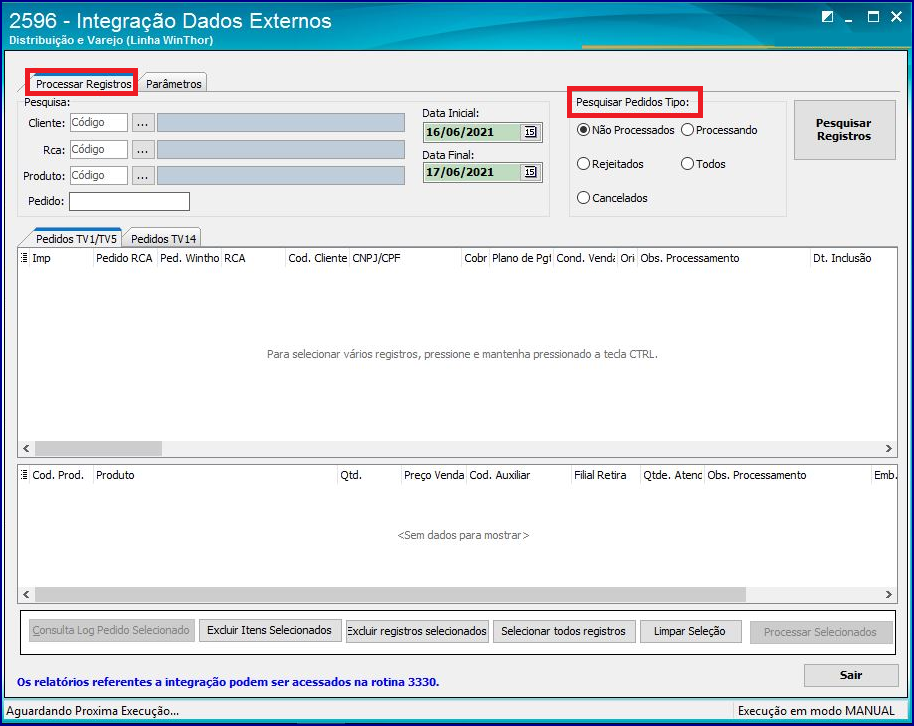
Task: Click items grid Obs. Processamento header
Action: pos(788,475)
